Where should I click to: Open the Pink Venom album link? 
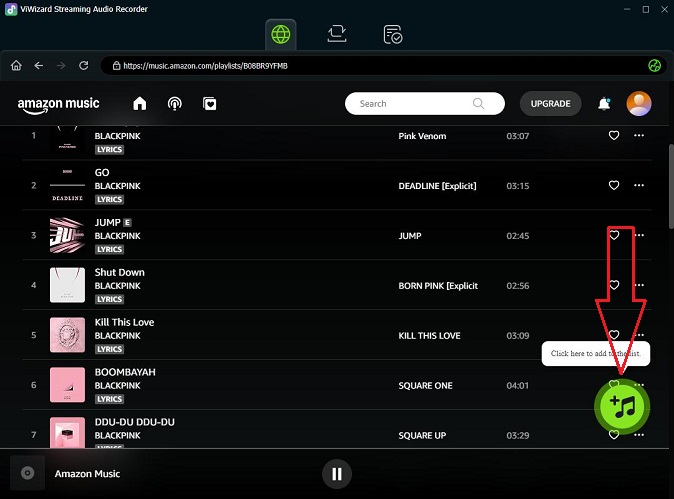click(422, 136)
